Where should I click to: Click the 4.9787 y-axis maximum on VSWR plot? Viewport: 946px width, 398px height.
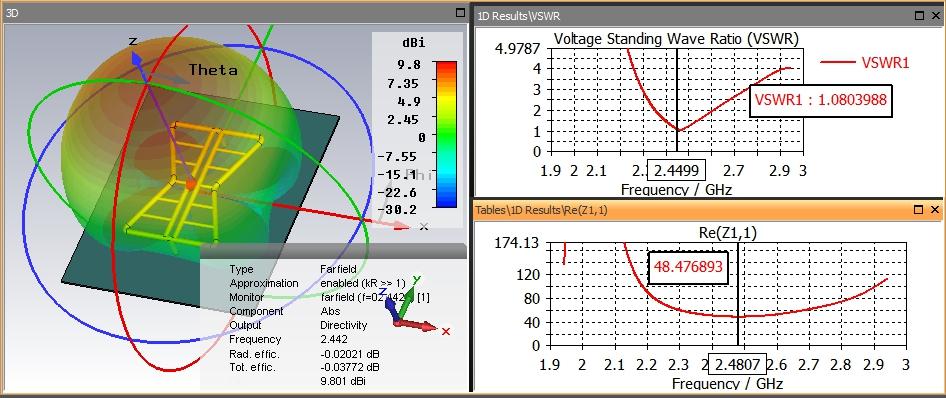[518, 48]
